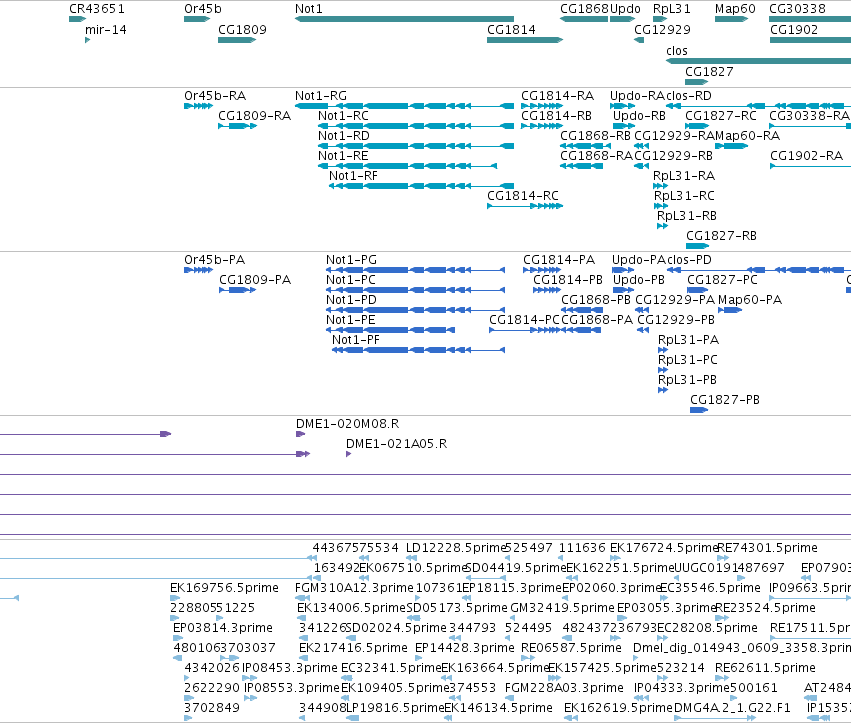Viewport: 851px width, 723px height.
Task: Click the EK162619.5prime EST label
Action: coord(618,708)
